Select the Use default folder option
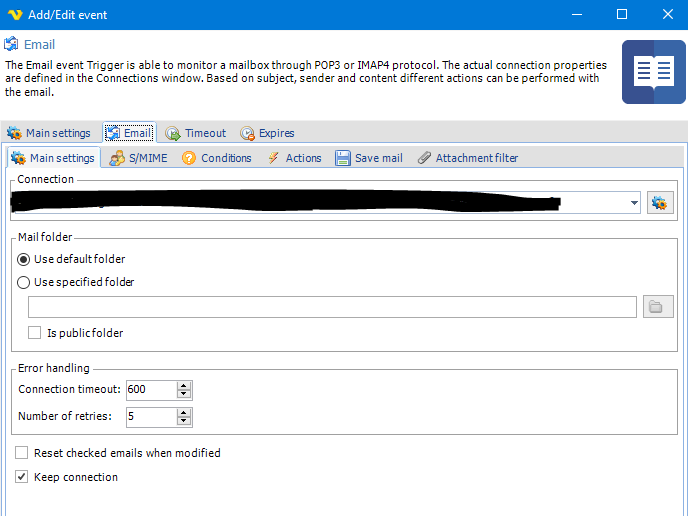Screen dimensions: 688x516 [24, 259]
